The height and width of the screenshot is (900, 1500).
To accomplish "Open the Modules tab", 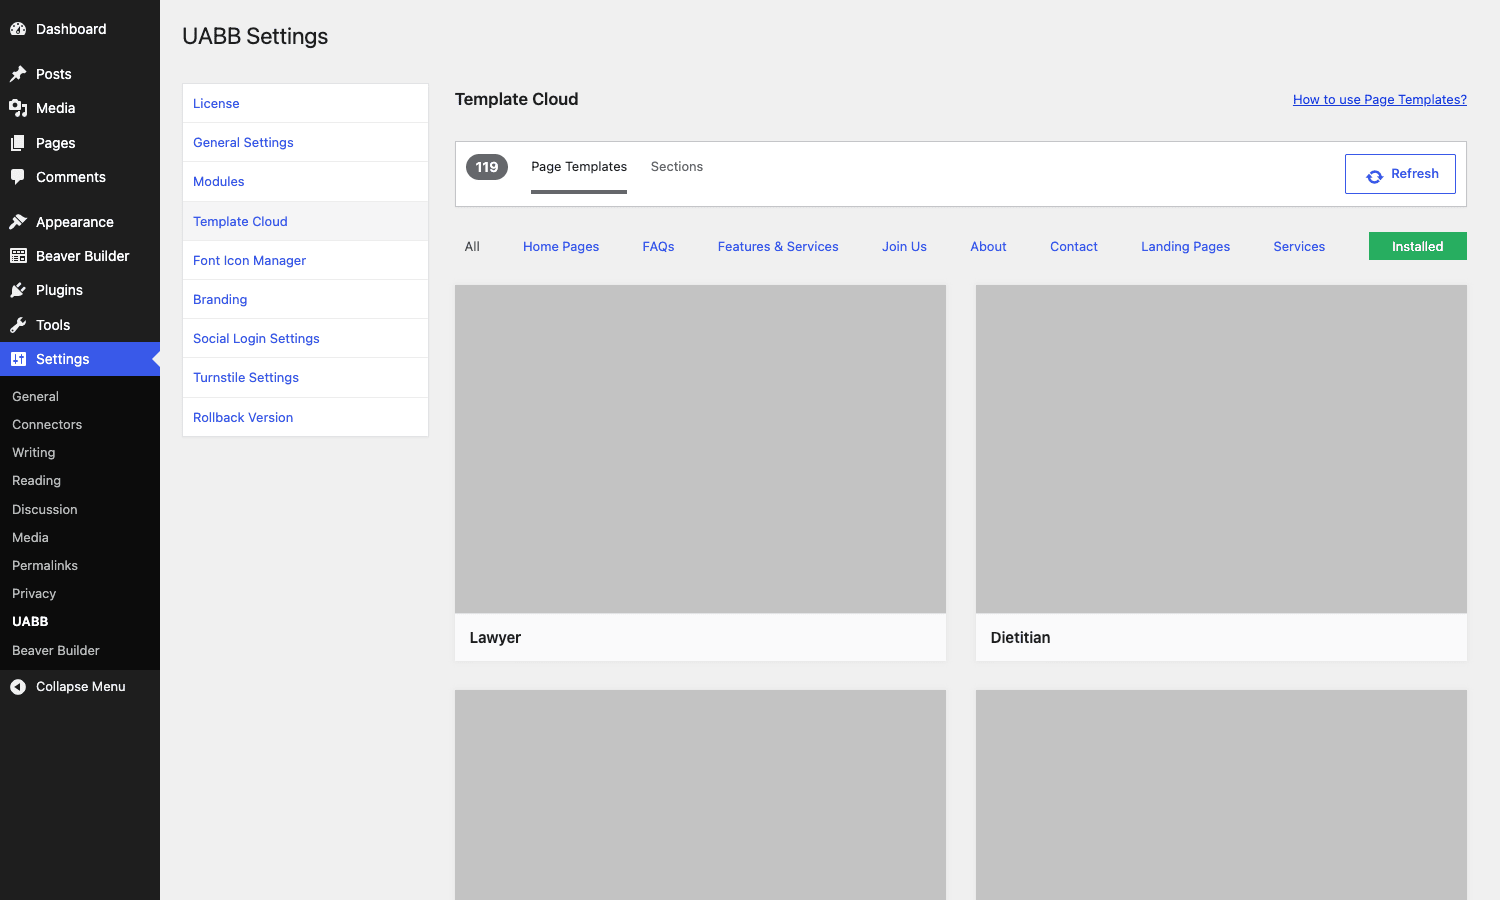I will point(305,181).
